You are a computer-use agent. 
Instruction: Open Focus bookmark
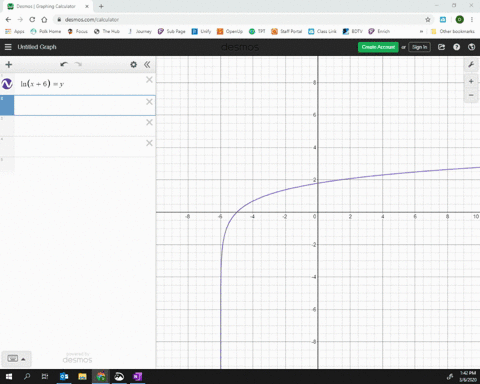click(x=78, y=31)
